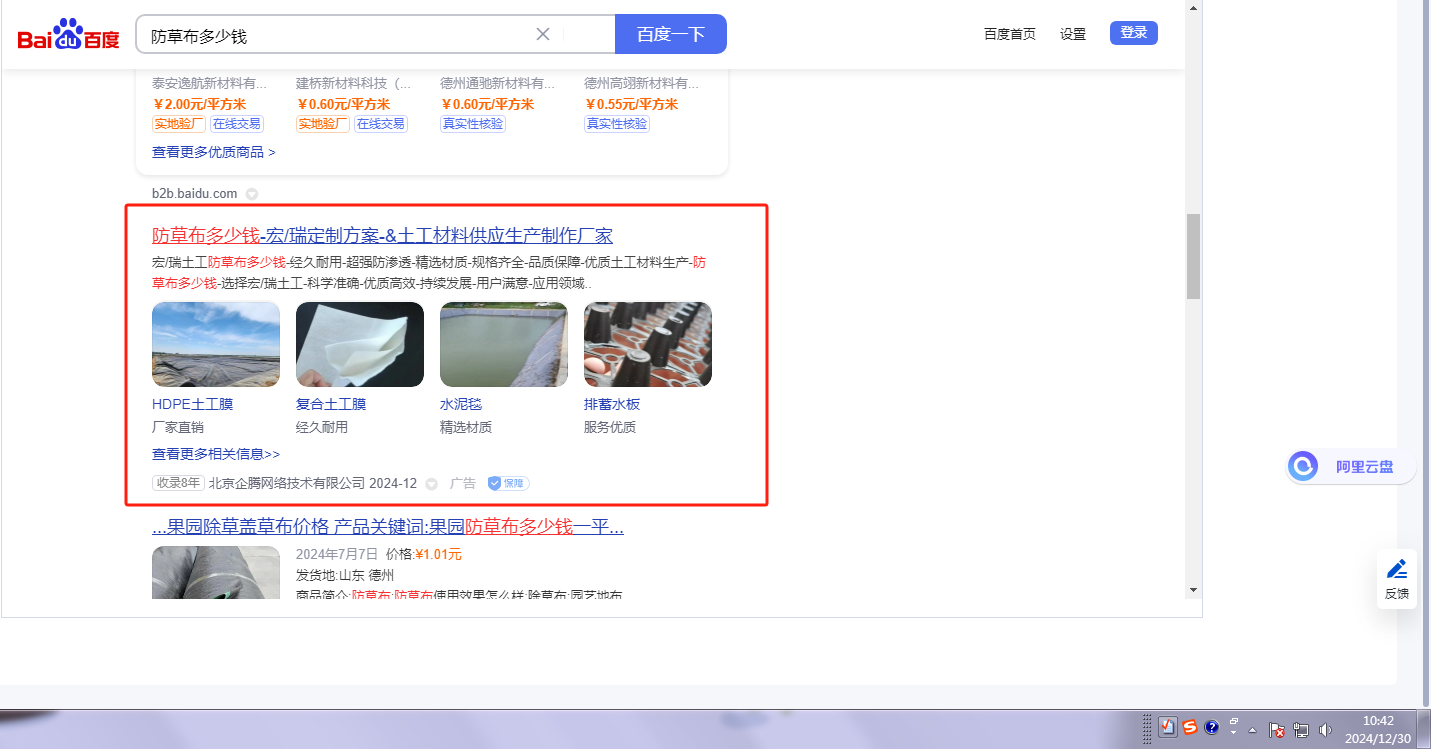The image size is (1431, 749).
Task: Open the 设置 settings menu
Action: point(1073,34)
